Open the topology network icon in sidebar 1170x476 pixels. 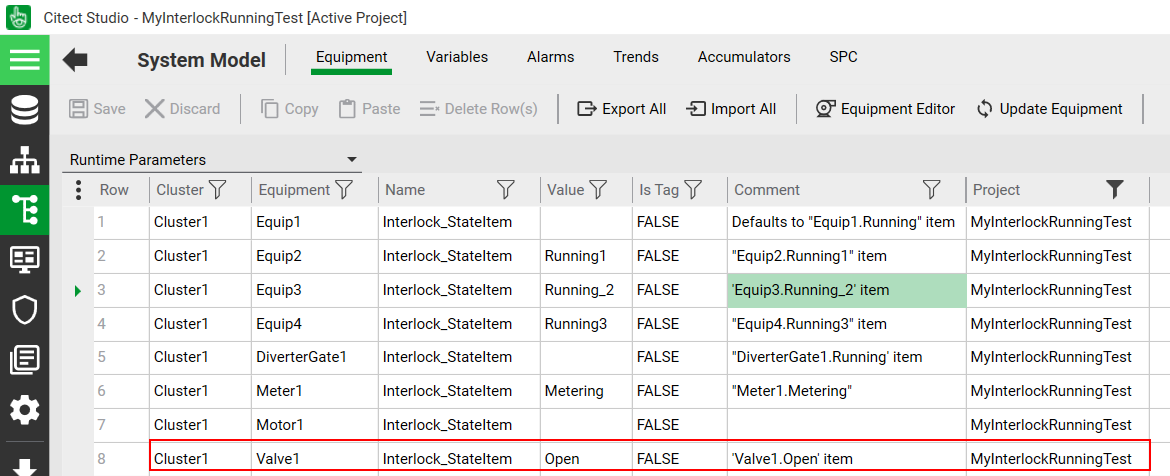click(24, 160)
